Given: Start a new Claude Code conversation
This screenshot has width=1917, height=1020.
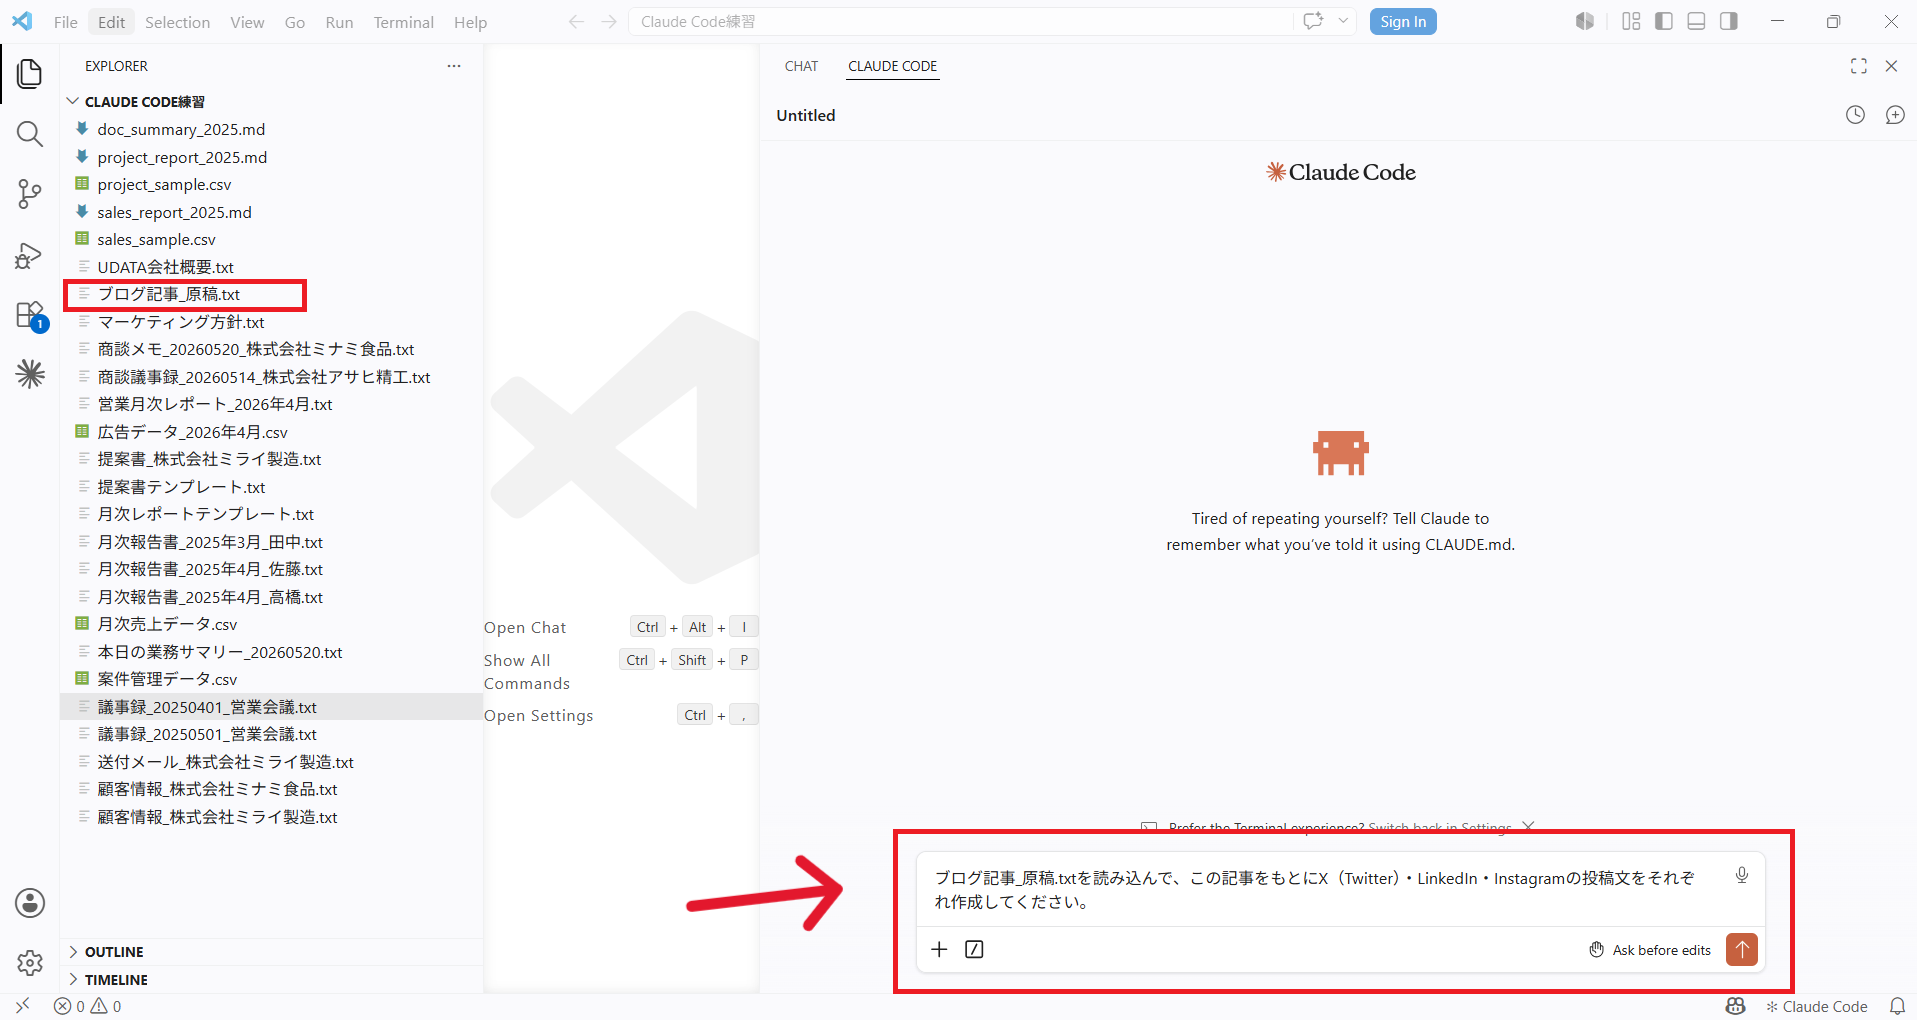Looking at the screenshot, I should click(1895, 115).
